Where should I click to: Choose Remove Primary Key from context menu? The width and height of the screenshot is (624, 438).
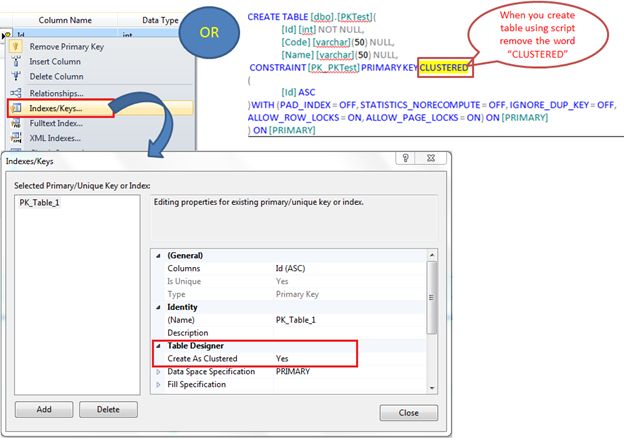[x=66, y=47]
